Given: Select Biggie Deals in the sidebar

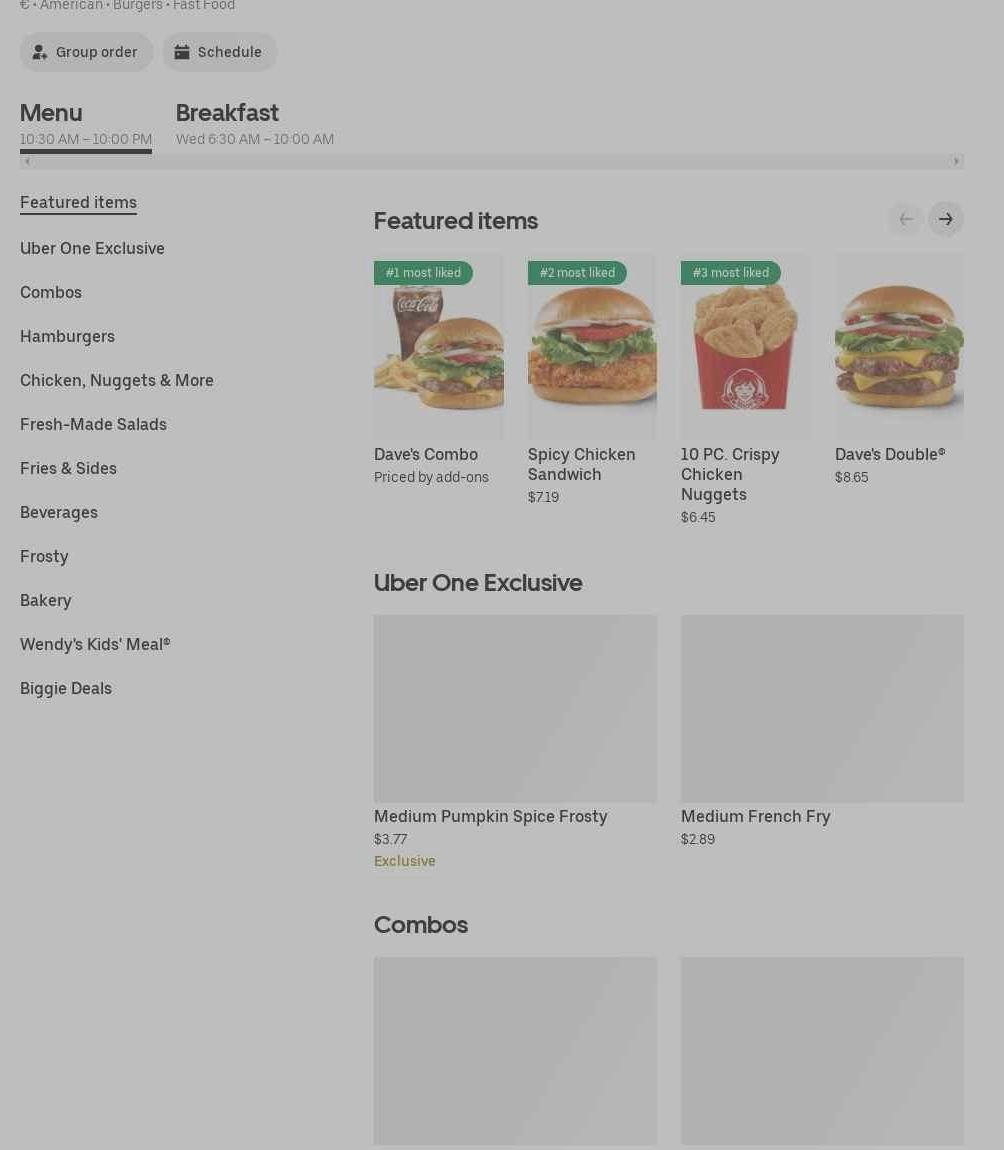Looking at the screenshot, I should [x=66, y=688].
